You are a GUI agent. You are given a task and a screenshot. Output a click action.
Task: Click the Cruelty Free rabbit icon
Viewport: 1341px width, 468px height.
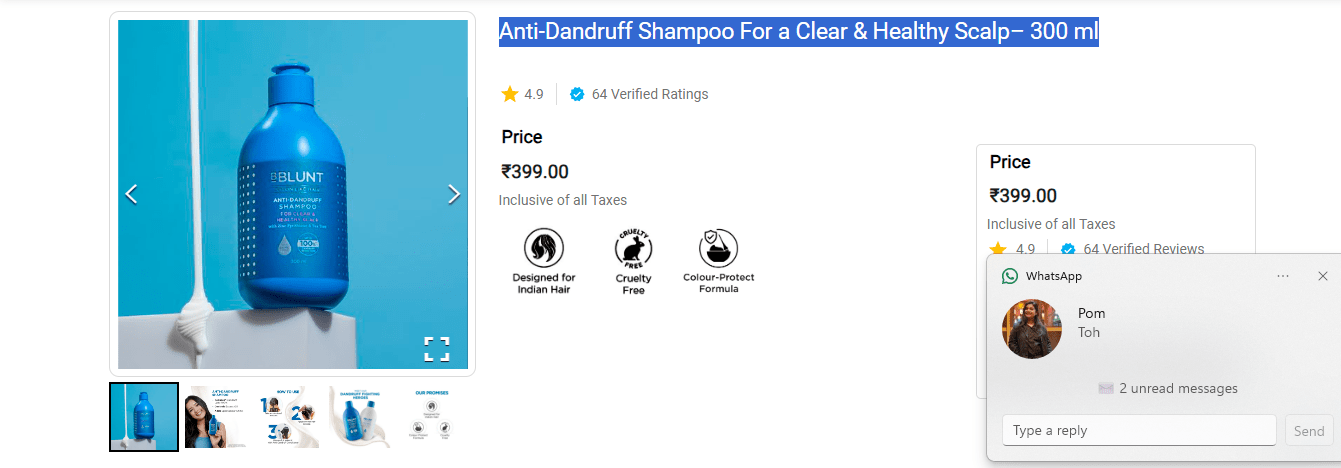(x=633, y=248)
